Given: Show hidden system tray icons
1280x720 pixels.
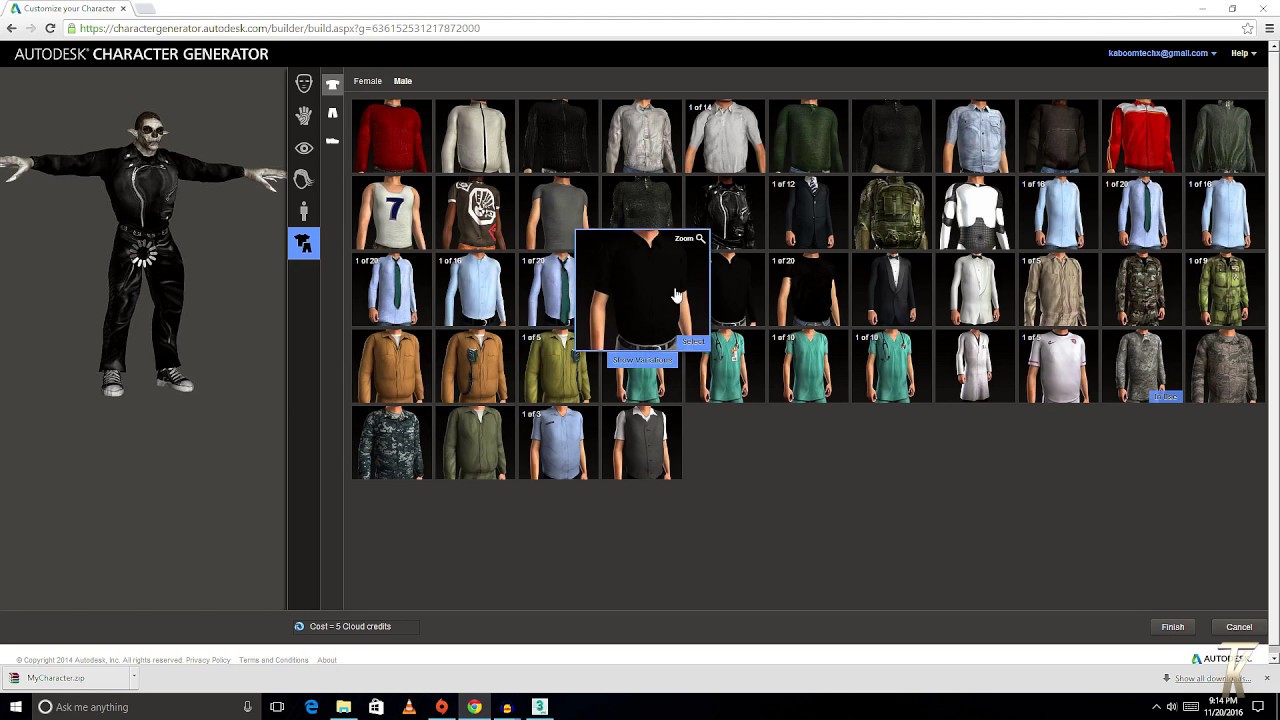Looking at the screenshot, I should point(1156,707).
